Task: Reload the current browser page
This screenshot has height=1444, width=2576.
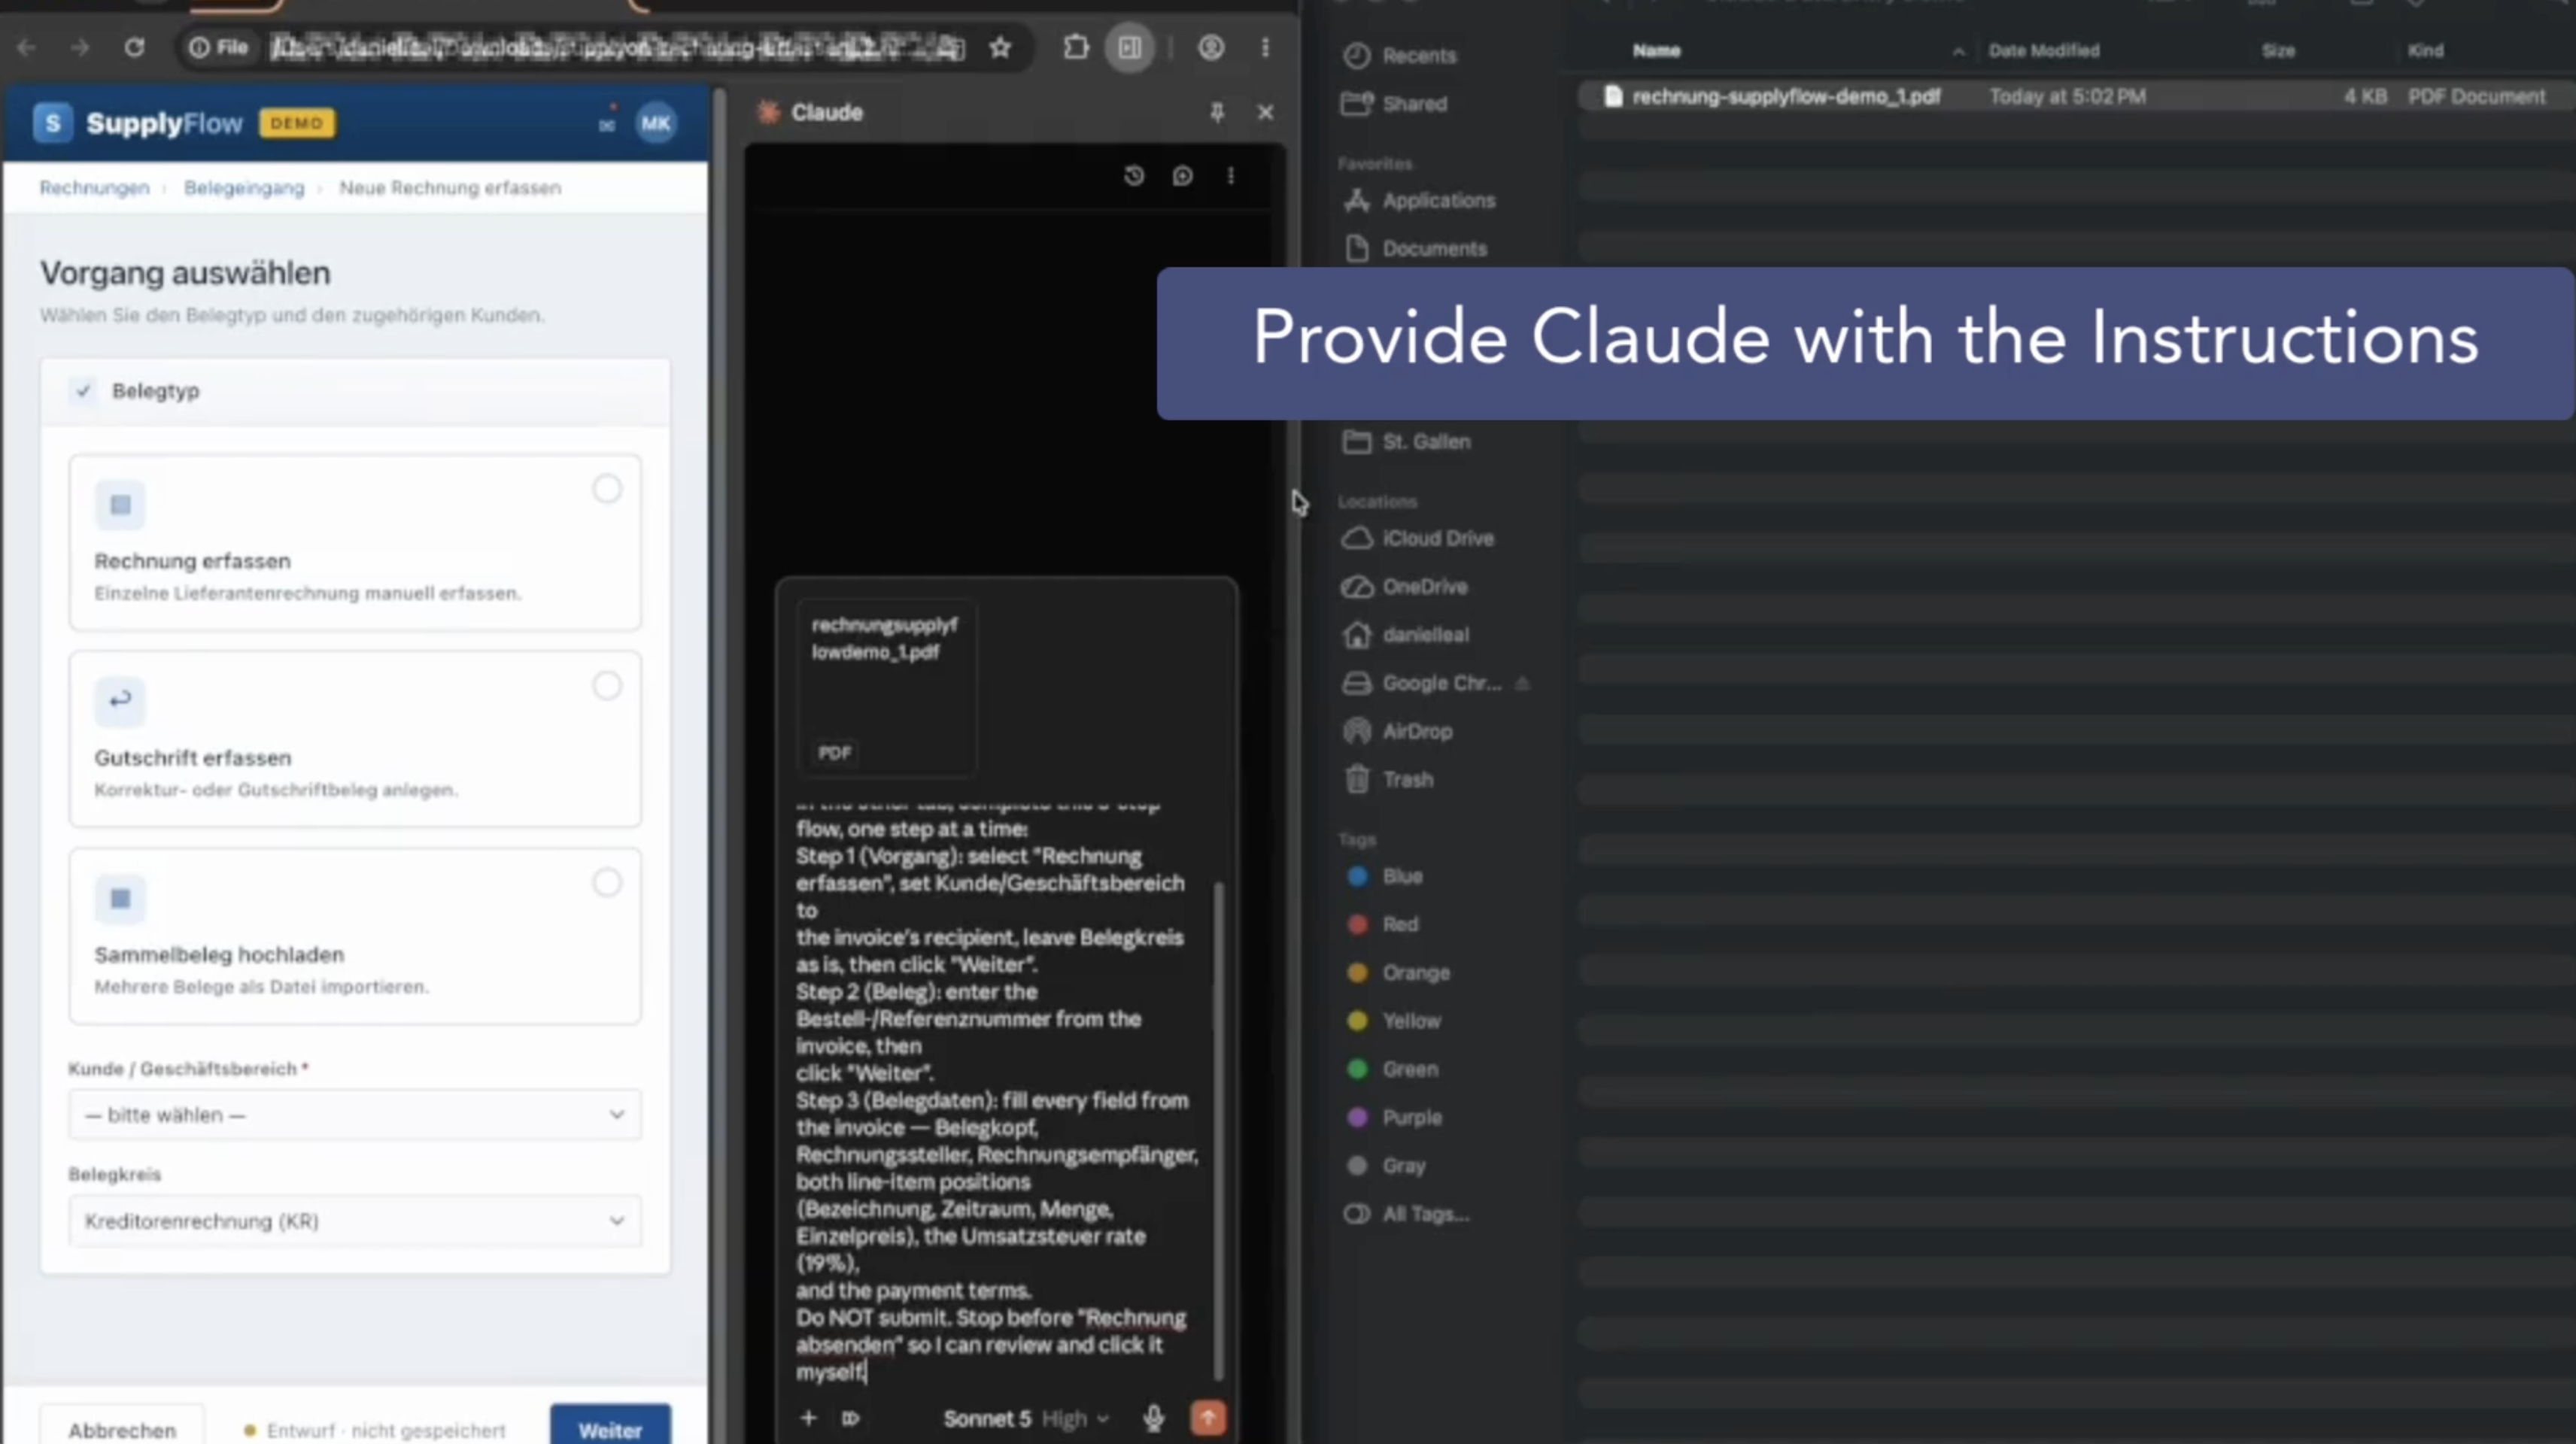Action: pyautogui.click(x=134, y=47)
